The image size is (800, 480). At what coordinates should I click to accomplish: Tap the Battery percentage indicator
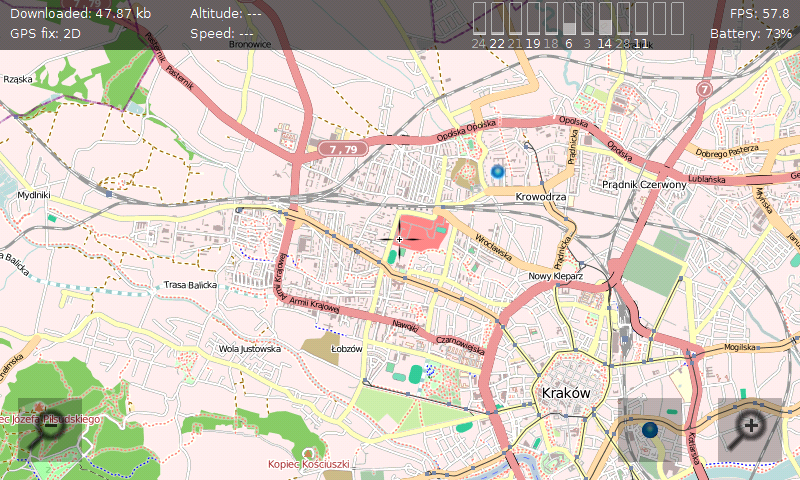click(x=750, y=33)
